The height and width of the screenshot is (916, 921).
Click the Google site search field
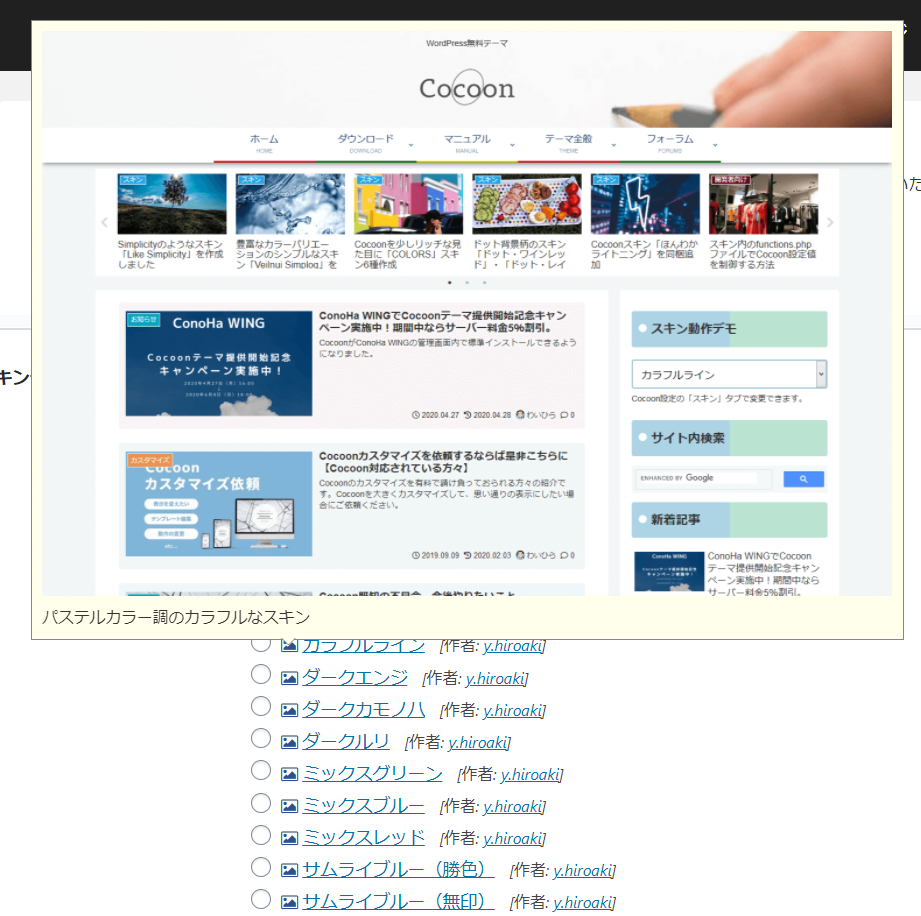(x=703, y=478)
